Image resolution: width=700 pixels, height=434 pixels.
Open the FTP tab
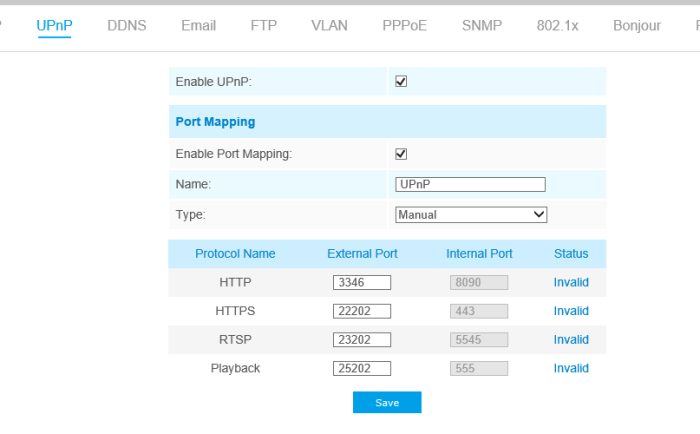coord(263,25)
